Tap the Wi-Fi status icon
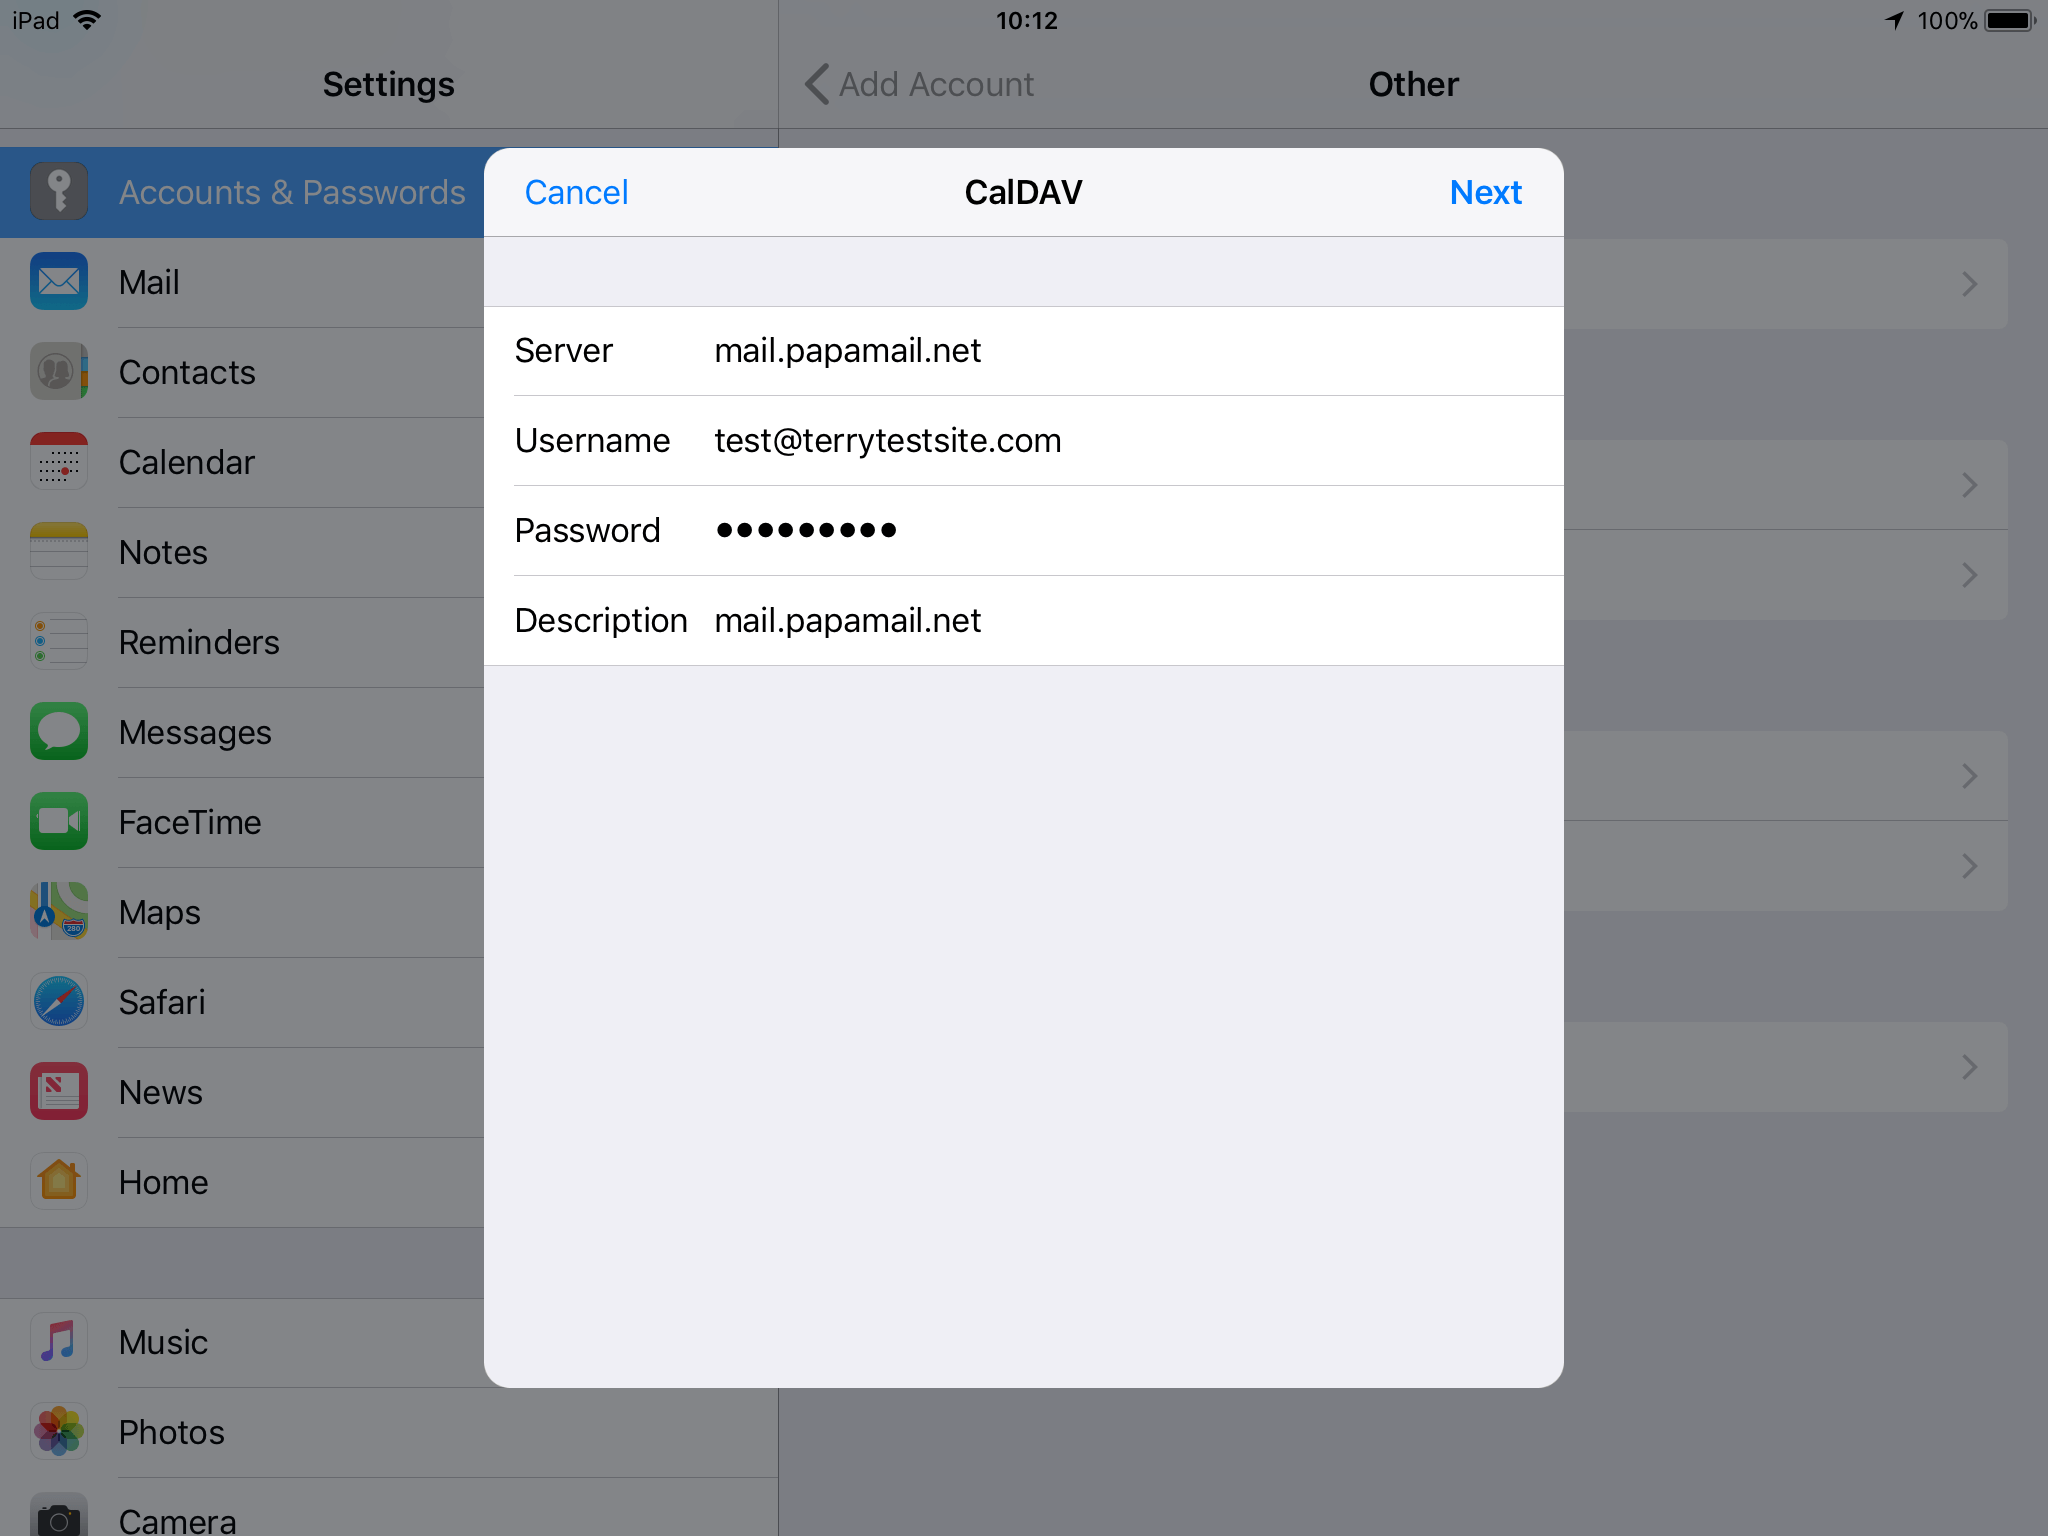This screenshot has width=2048, height=1536. click(88, 20)
